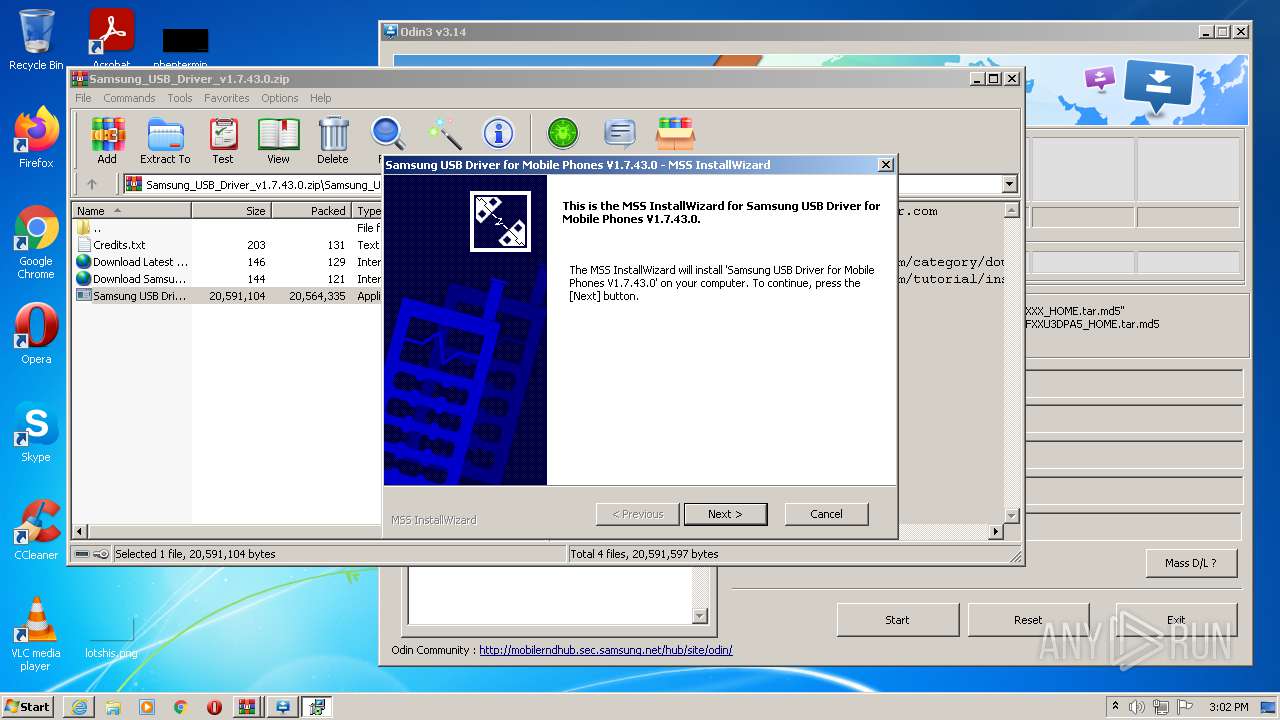
Task: Click the Delete trash can icon
Action: tap(333, 140)
